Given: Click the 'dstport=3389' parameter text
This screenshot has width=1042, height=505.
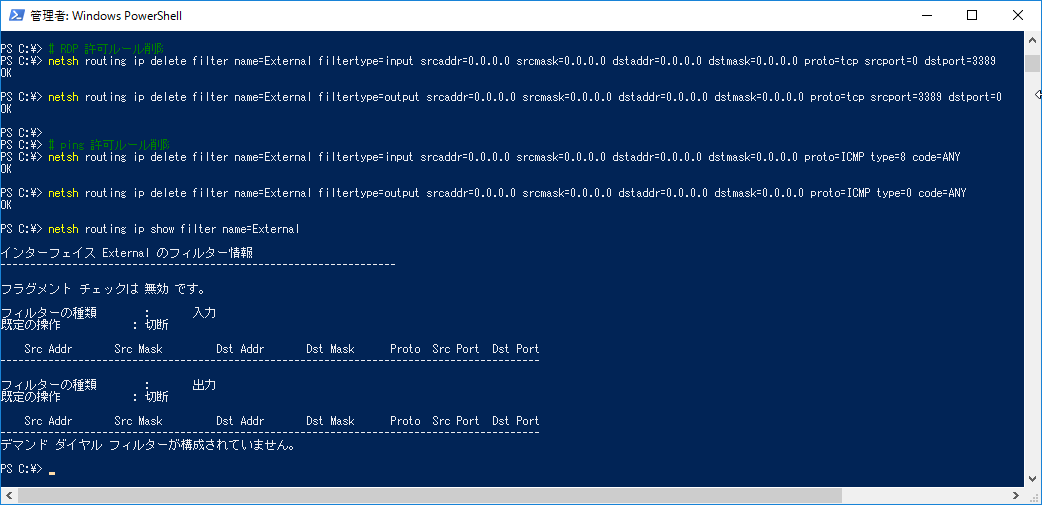Looking at the screenshot, I should (960, 61).
